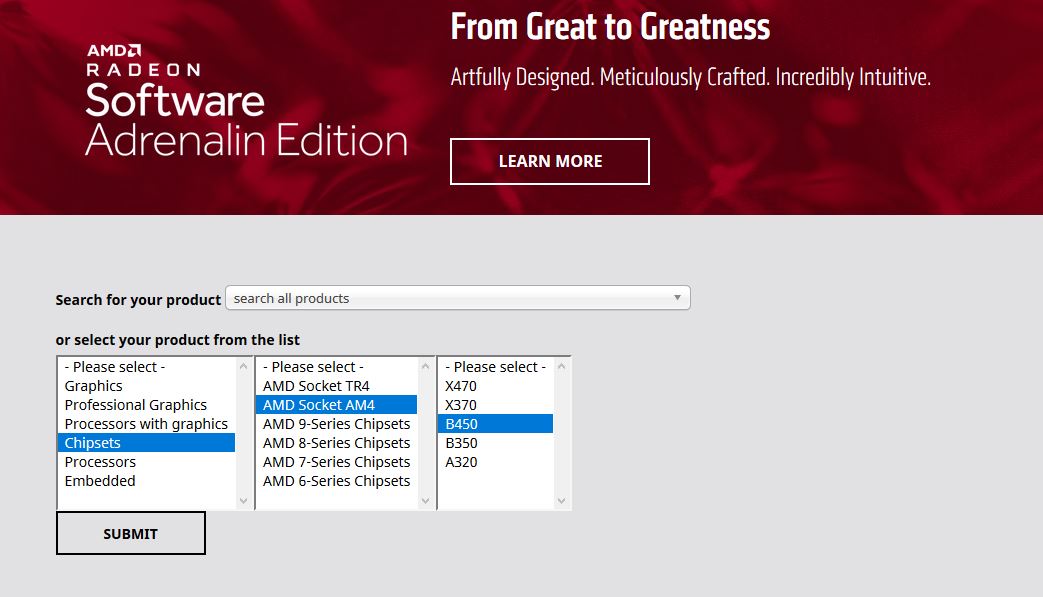This screenshot has height=597, width=1043.
Task: Select AMD Socket AM4 option
Action: coord(337,405)
